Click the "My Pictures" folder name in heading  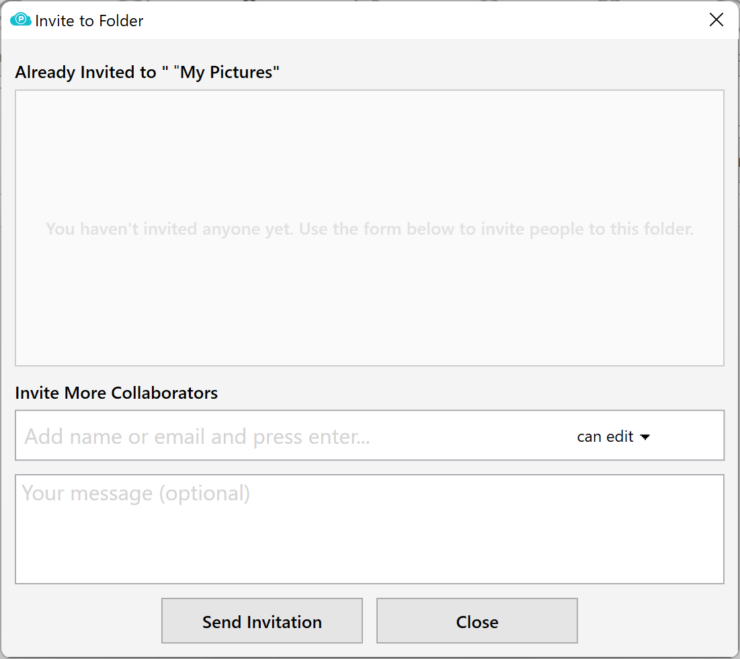click(227, 72)
